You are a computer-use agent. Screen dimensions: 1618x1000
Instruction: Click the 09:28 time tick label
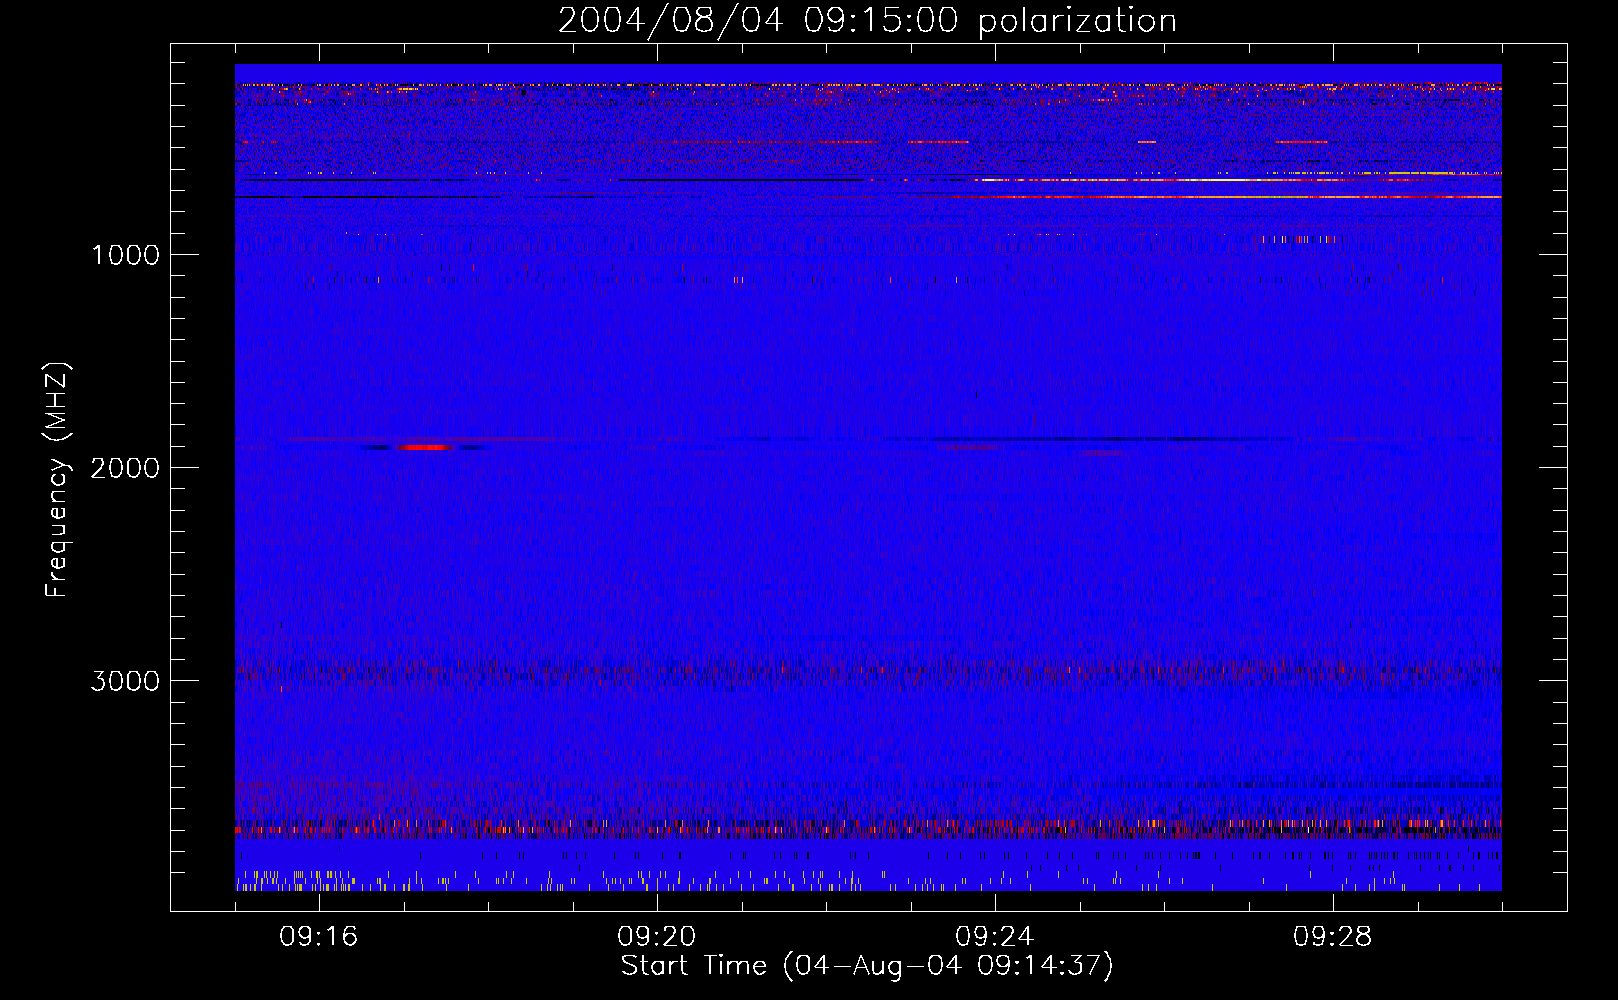pyautogui.click(x=1333, y=937)
